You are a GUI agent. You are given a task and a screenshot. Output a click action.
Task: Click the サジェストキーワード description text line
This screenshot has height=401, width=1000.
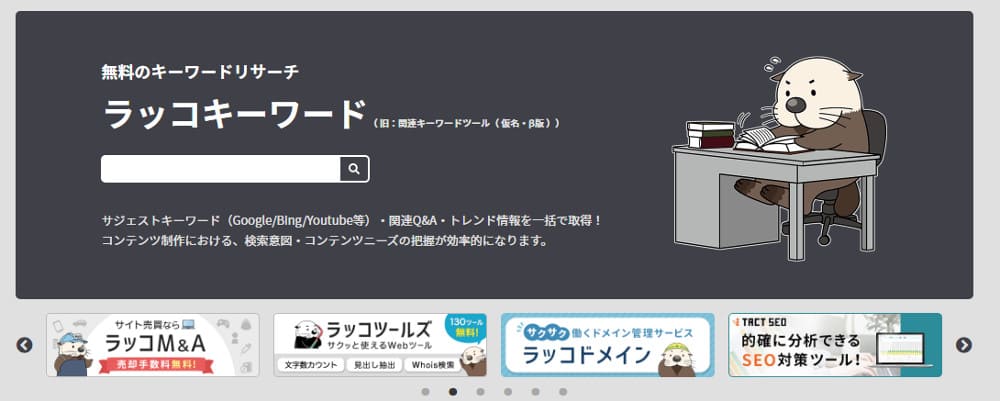(352, 221)
